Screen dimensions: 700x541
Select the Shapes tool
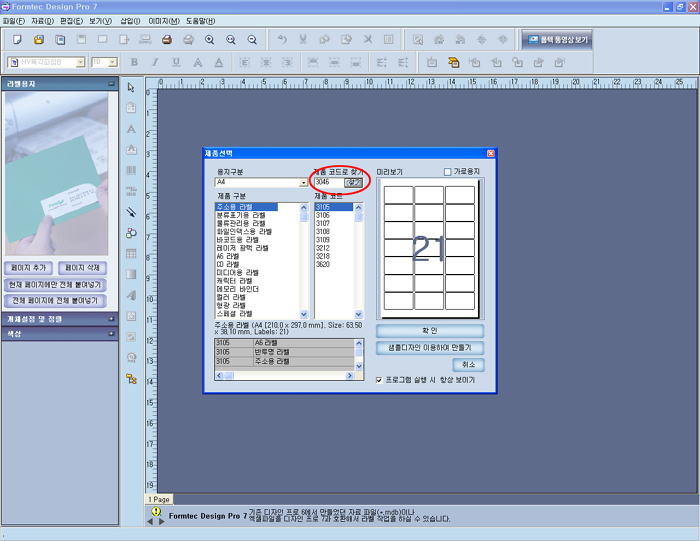click(131, 233)
